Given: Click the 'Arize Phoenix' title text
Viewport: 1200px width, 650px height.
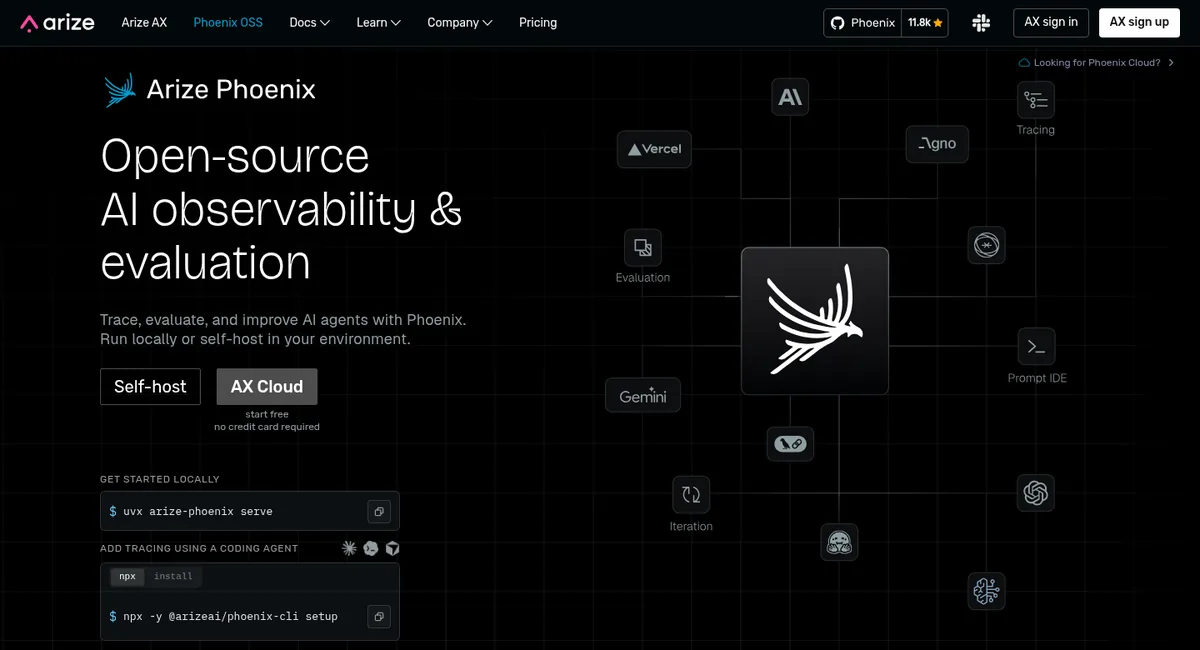Looking at the screenshot, I should pyautogui.click(x=231, y=89).
